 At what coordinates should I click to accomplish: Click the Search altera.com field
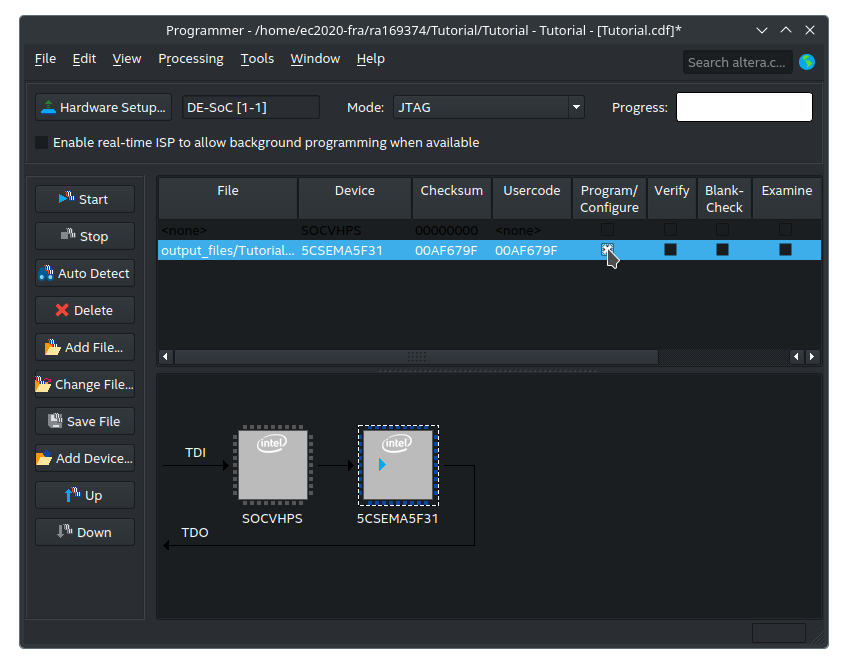tap(738, 62)
